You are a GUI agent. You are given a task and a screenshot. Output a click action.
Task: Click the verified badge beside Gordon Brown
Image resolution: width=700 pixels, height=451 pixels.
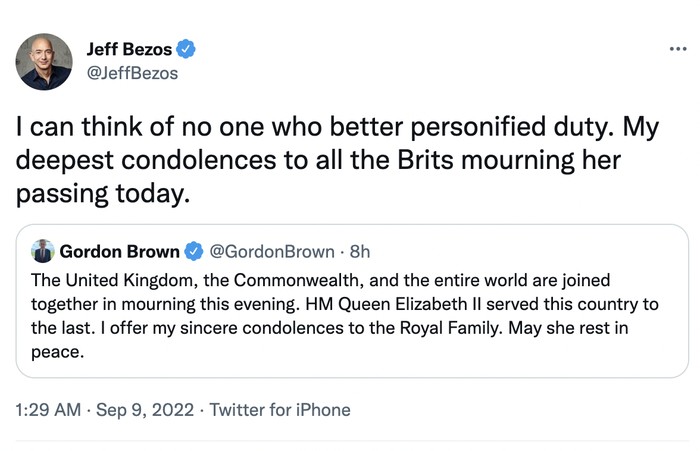click(195, 251)
